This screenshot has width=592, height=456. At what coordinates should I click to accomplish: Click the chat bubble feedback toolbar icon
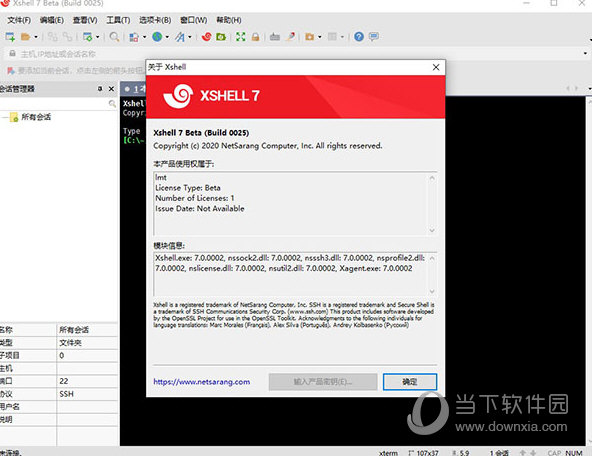[x=374, y=37]
